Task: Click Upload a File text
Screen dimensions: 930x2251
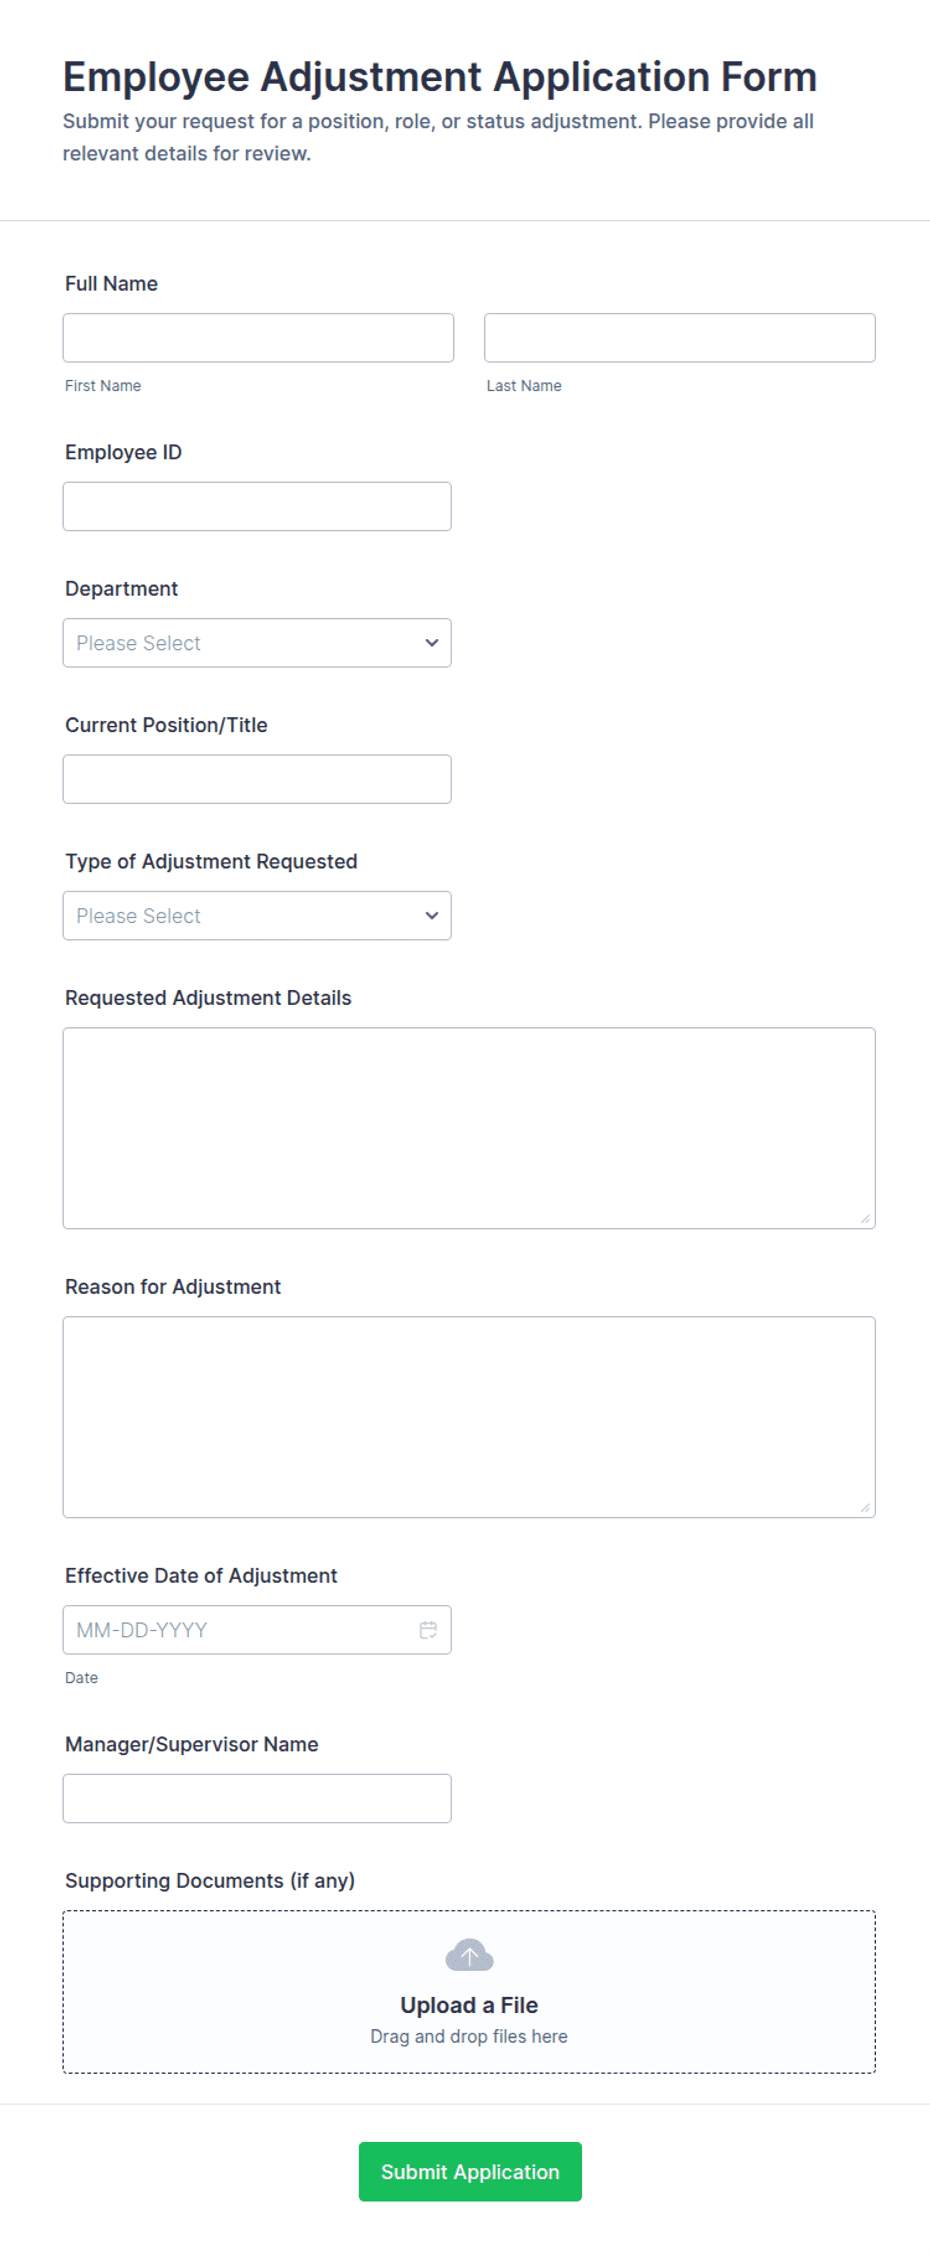Action: [x=469, y=2005]
